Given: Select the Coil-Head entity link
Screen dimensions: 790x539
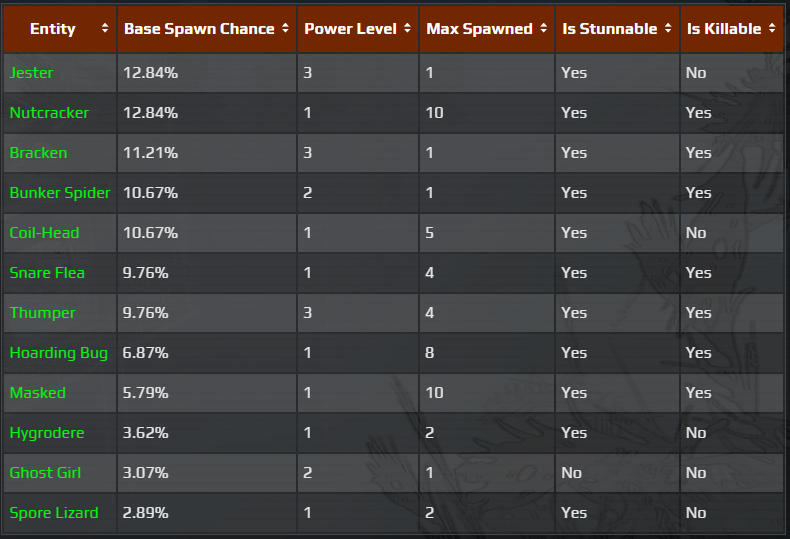Looking at the screenshot, I should pos(44,233).
